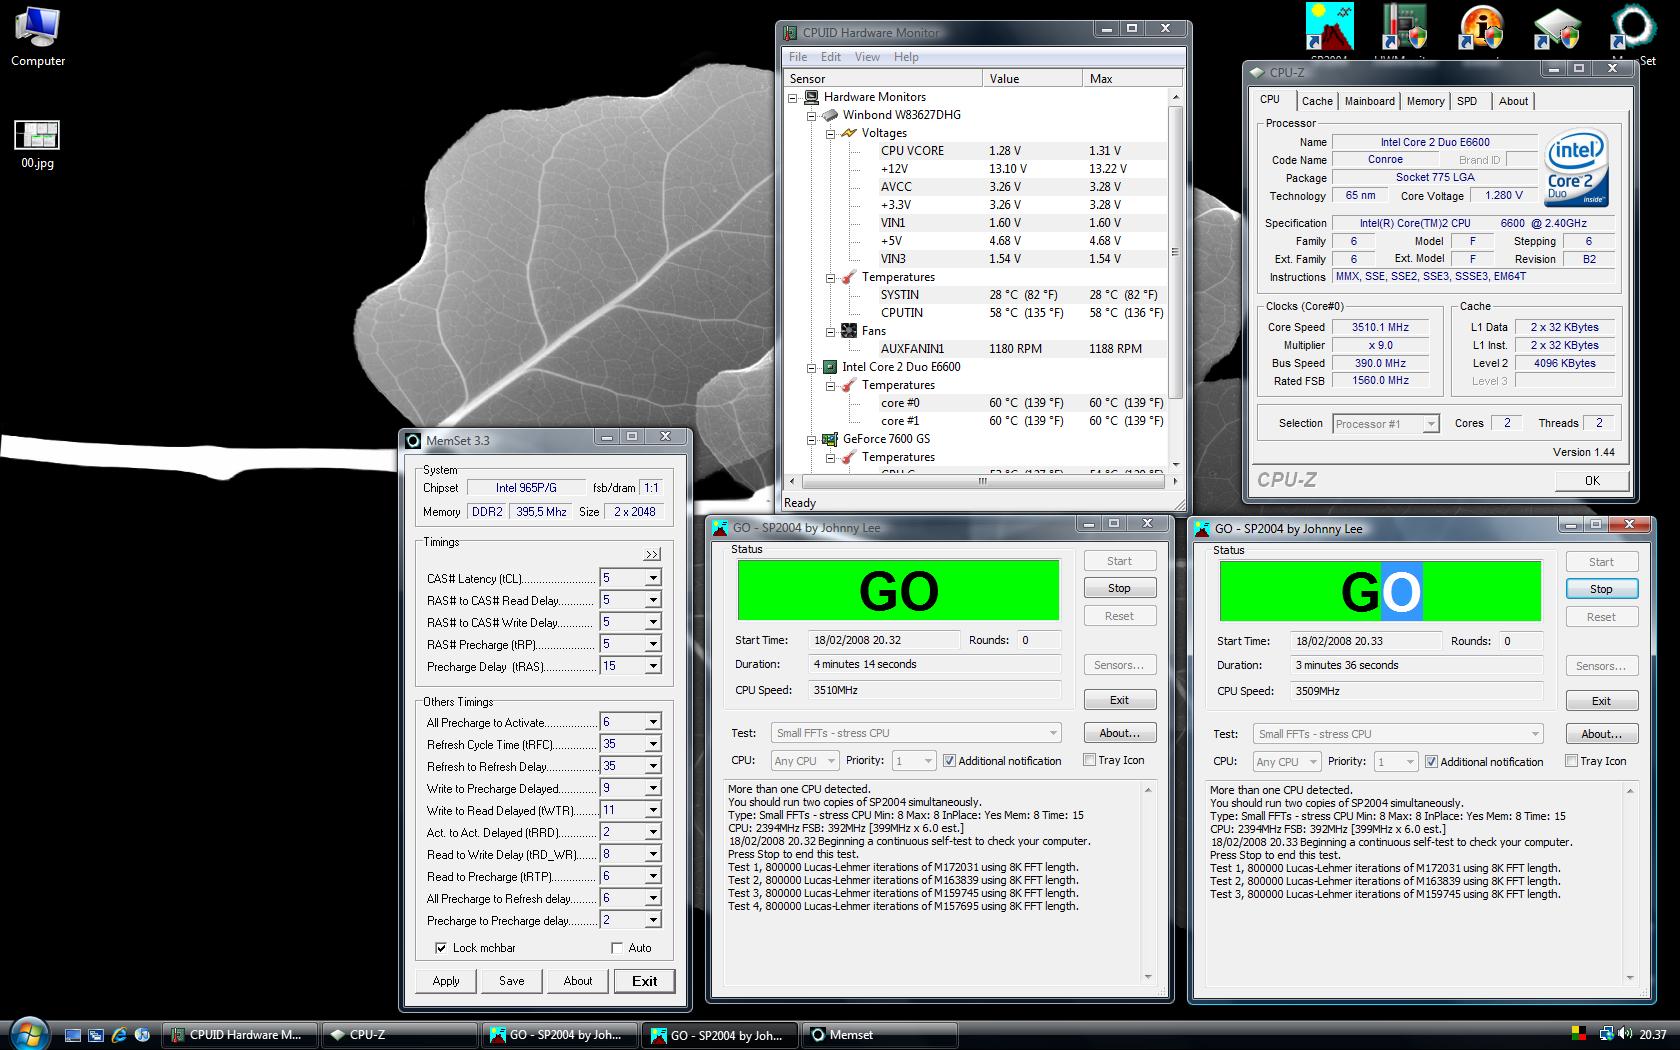Toggle Additional notification in right SP2004 window
Screen dimensions: 1680x1050
tap(1431, 762)
